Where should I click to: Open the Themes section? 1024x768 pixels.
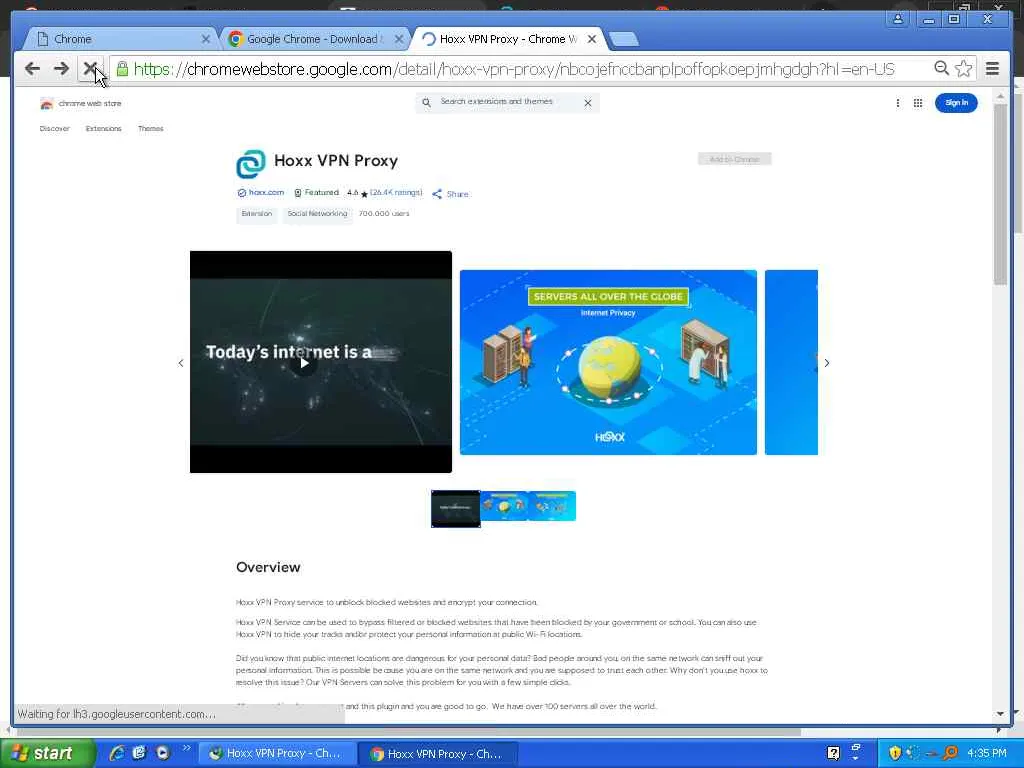[150, 129]
